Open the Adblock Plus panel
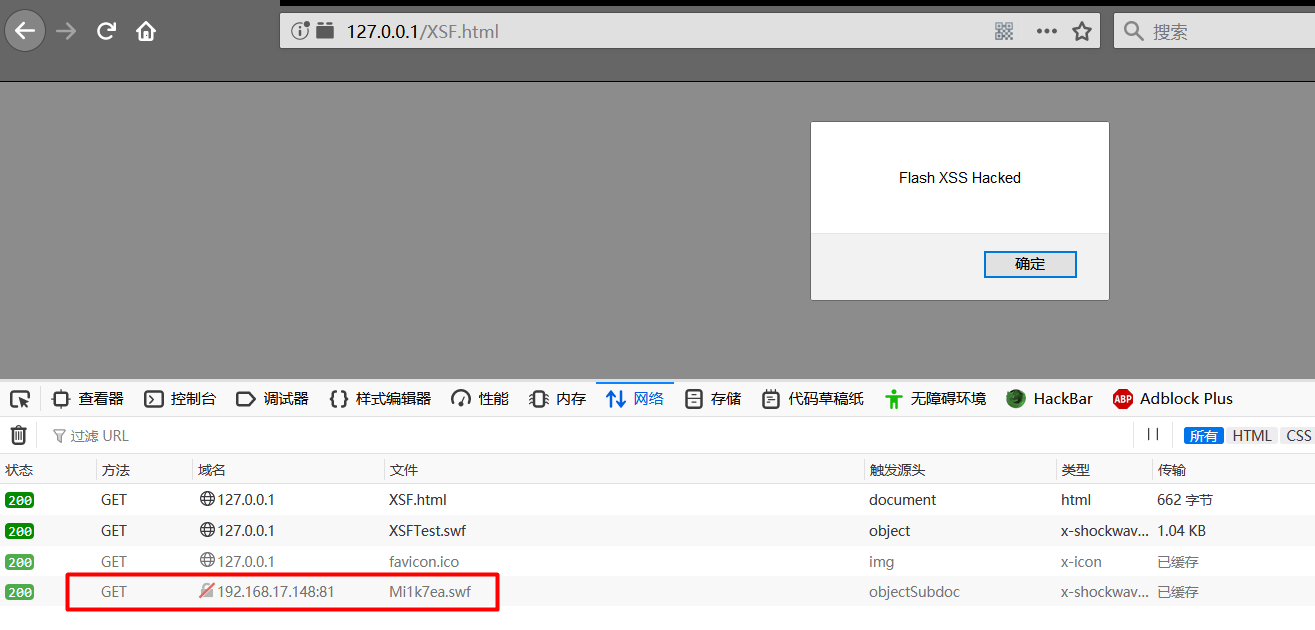1315x630 pixels. 1172,399
